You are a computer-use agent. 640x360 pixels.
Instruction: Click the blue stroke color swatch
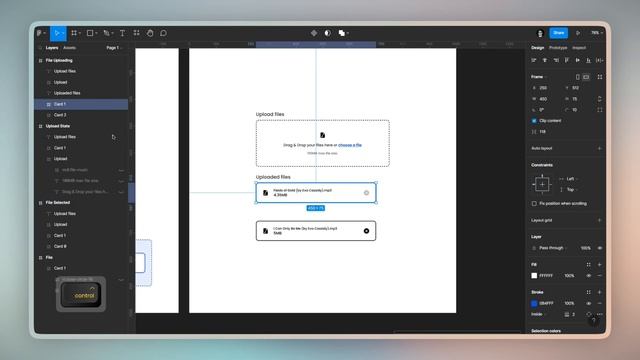[534, 304]
